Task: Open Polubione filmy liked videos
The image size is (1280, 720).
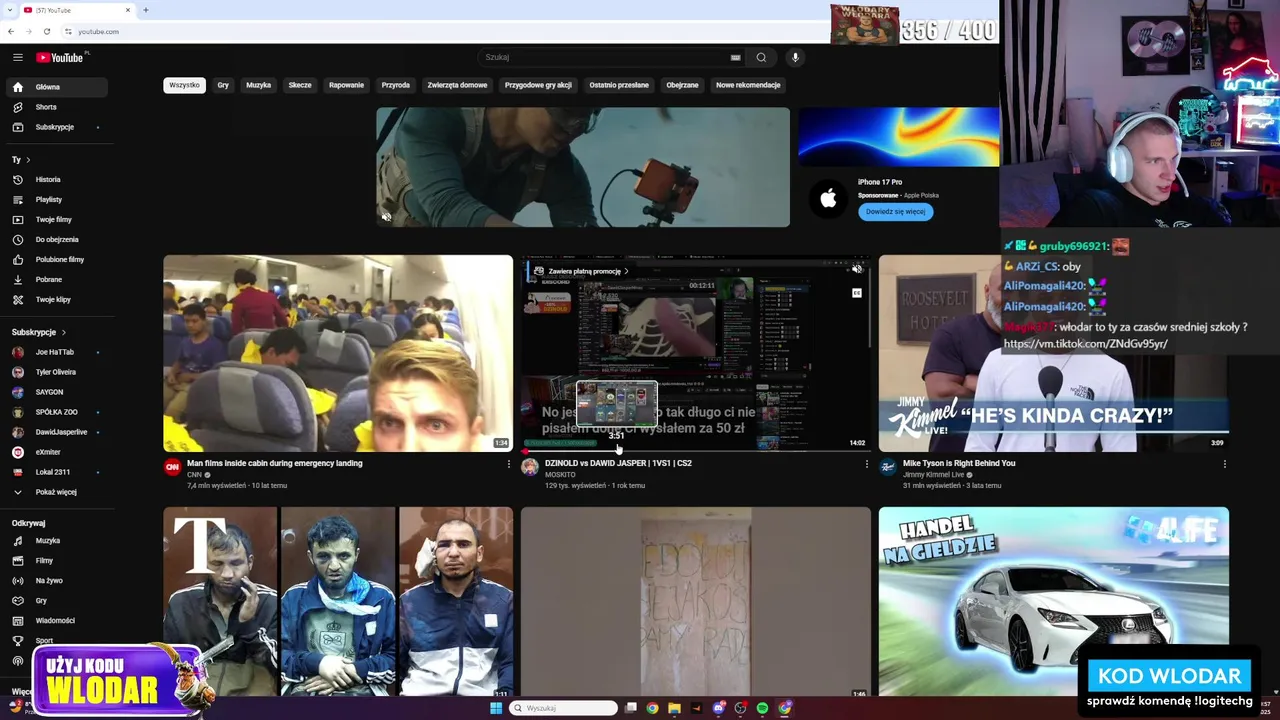Action: tap(56, 260)
